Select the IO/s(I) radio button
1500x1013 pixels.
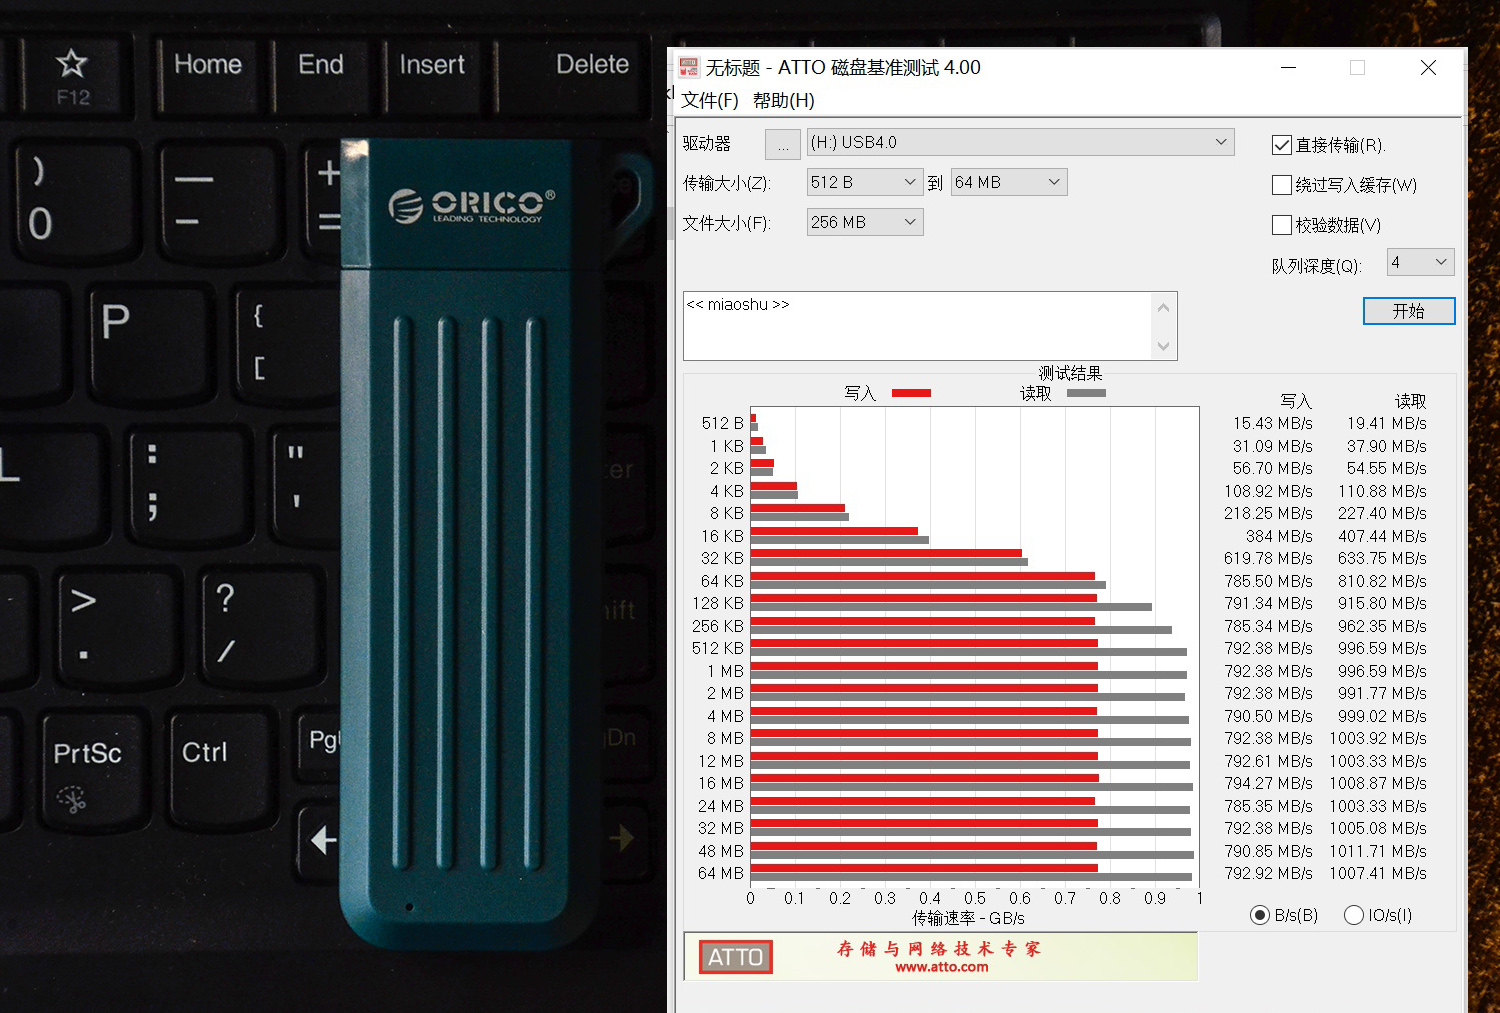point(1354,915)
